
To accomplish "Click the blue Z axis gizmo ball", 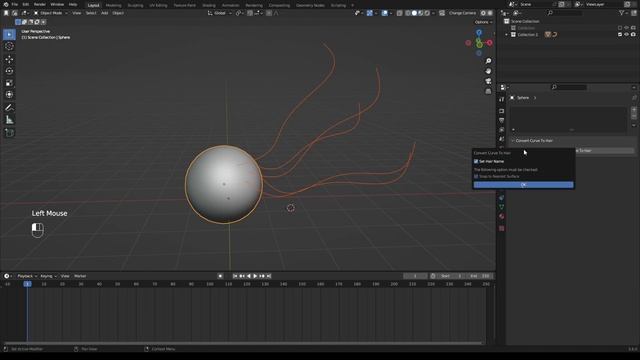I will pyautogui.click(x=479, y=32).
